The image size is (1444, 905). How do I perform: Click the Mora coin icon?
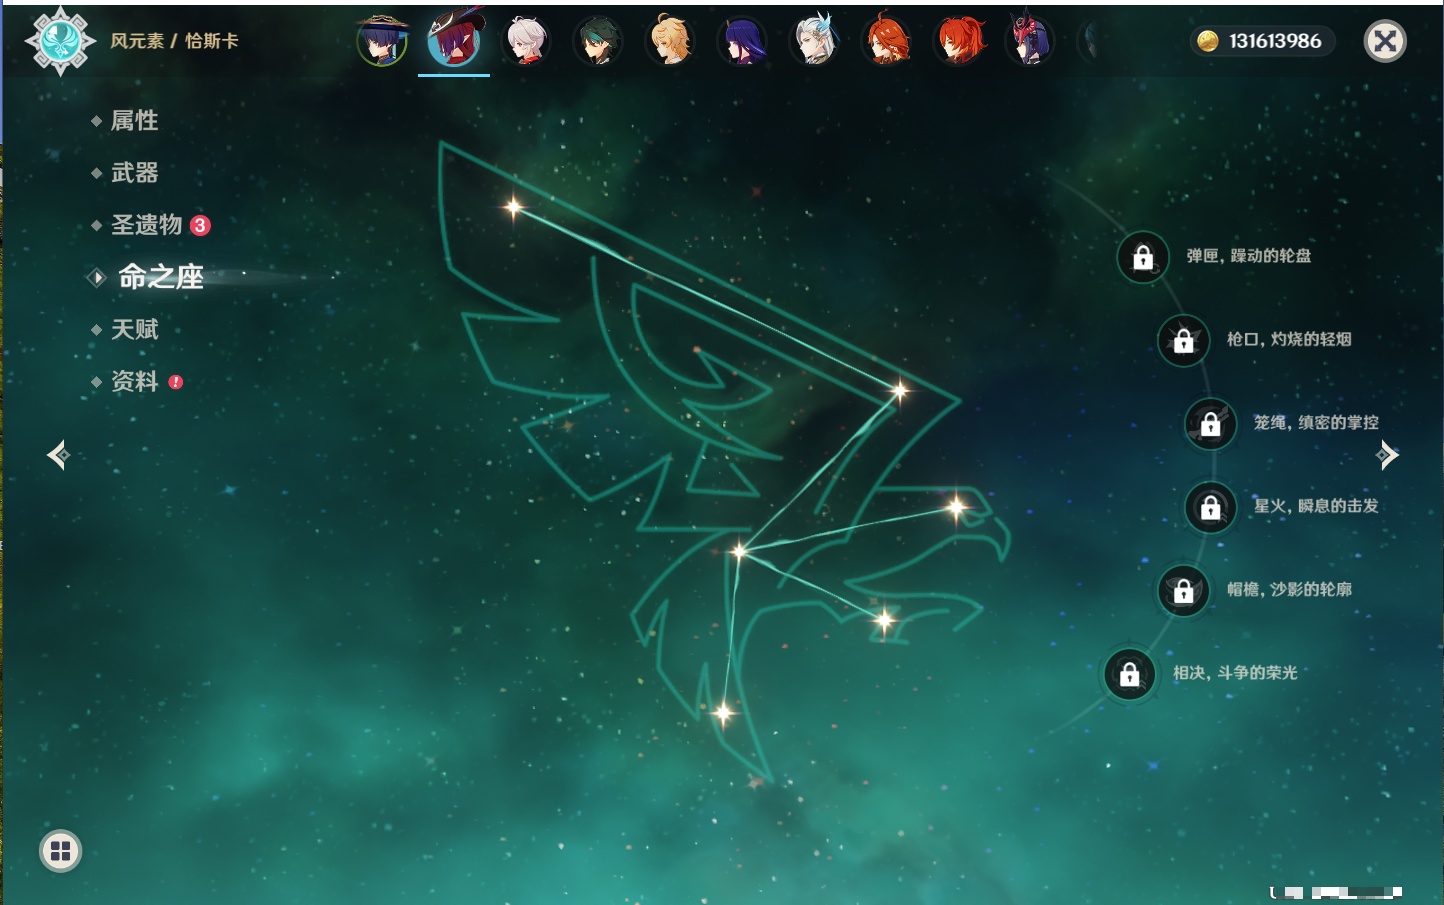tap(1208, 41)
